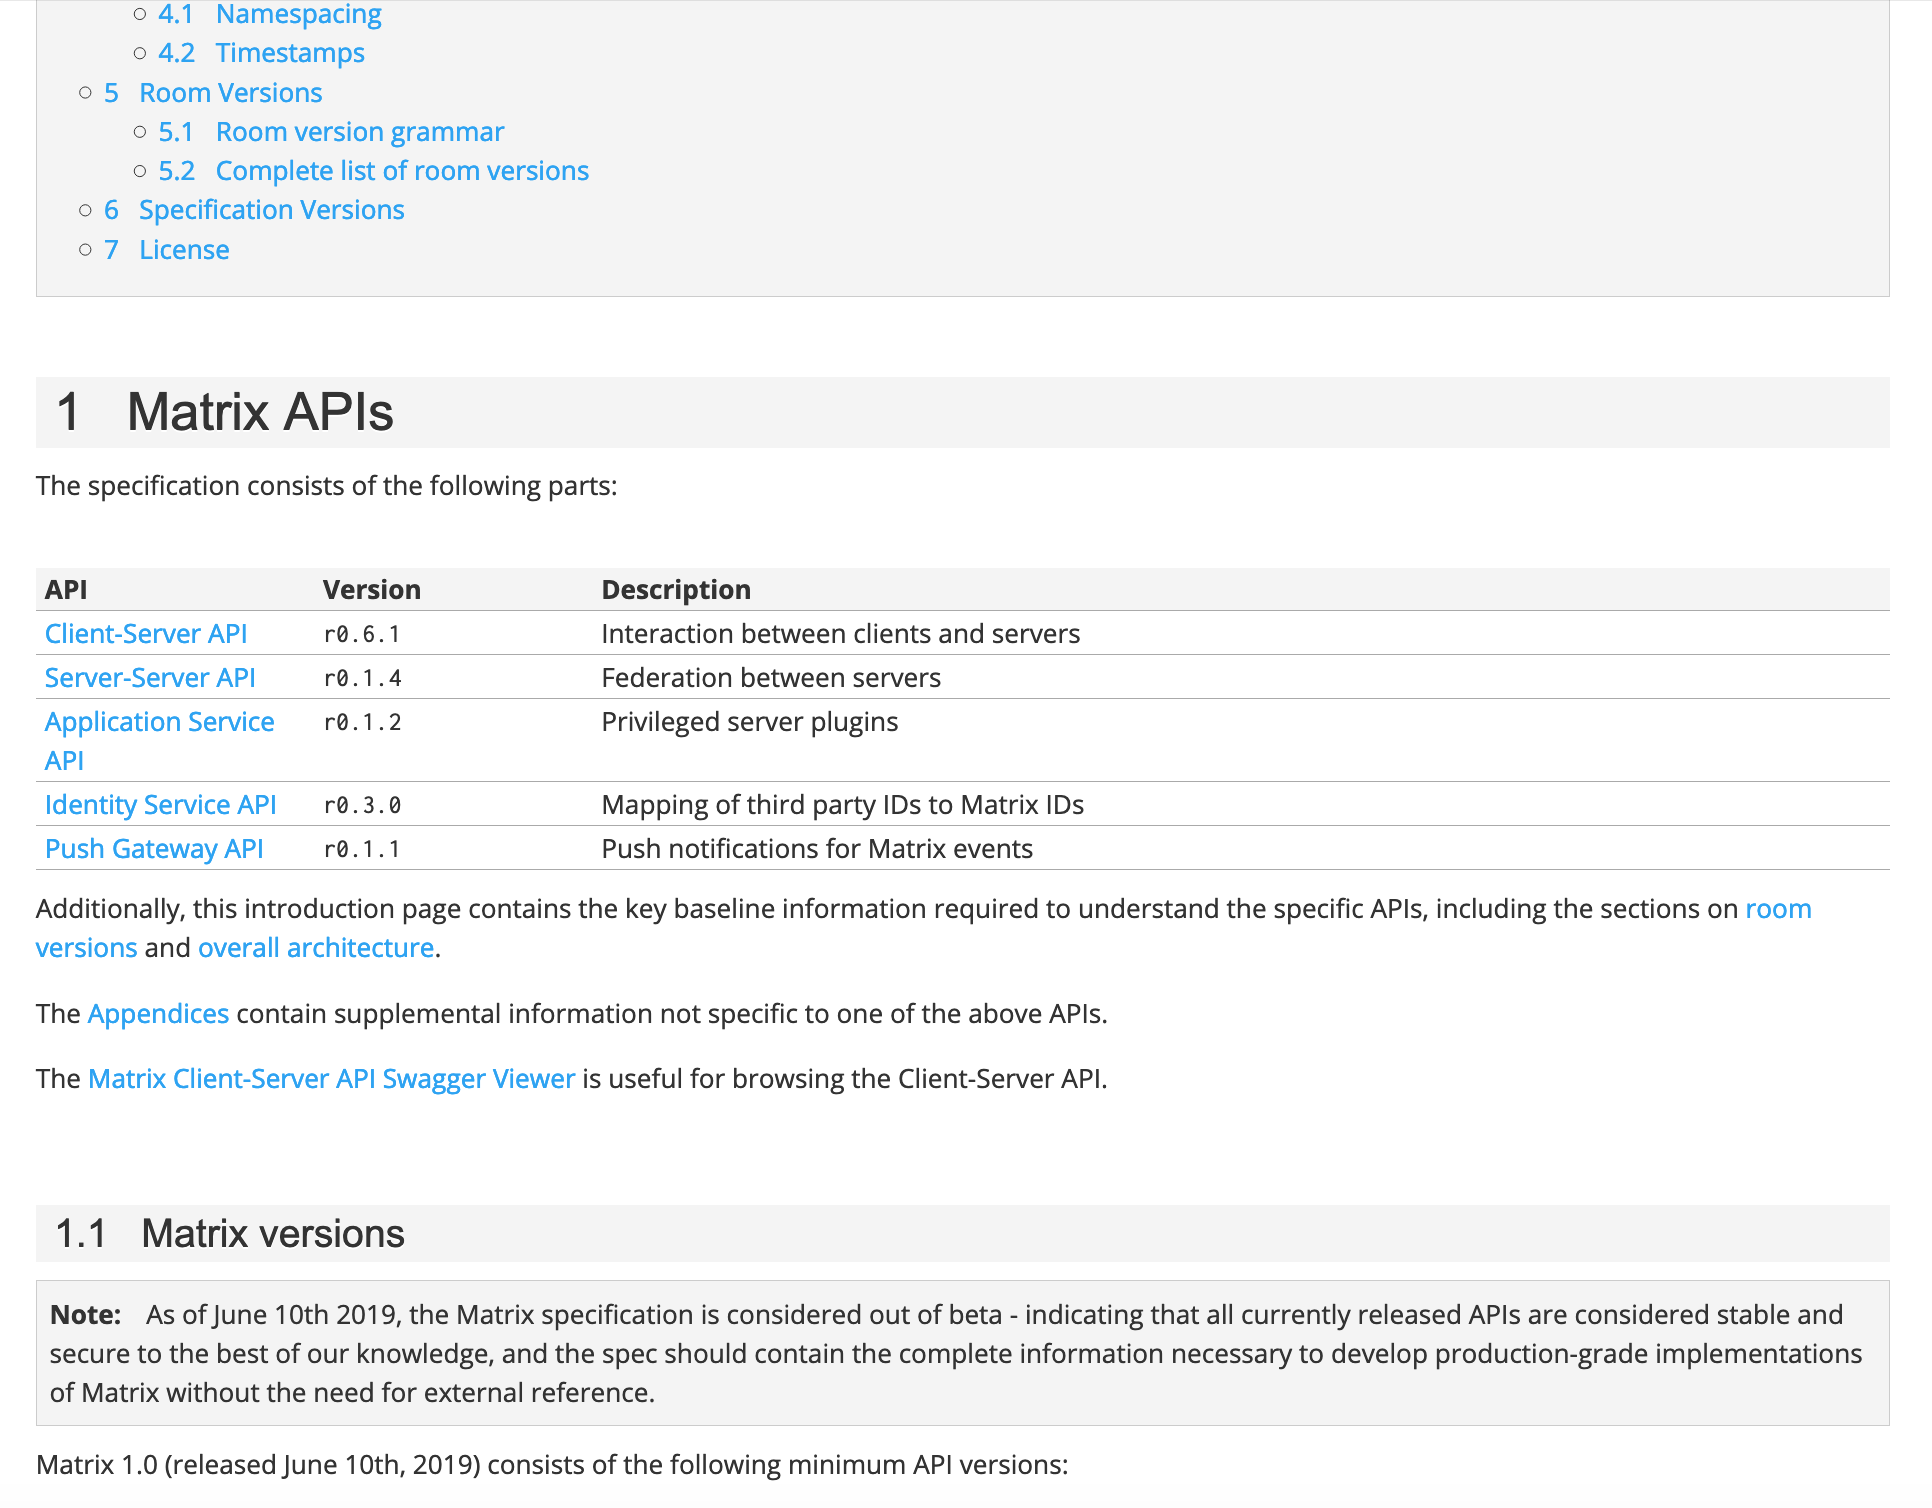Navigate to the Timestamps section

pyautogui.click(x=289, y=53)
